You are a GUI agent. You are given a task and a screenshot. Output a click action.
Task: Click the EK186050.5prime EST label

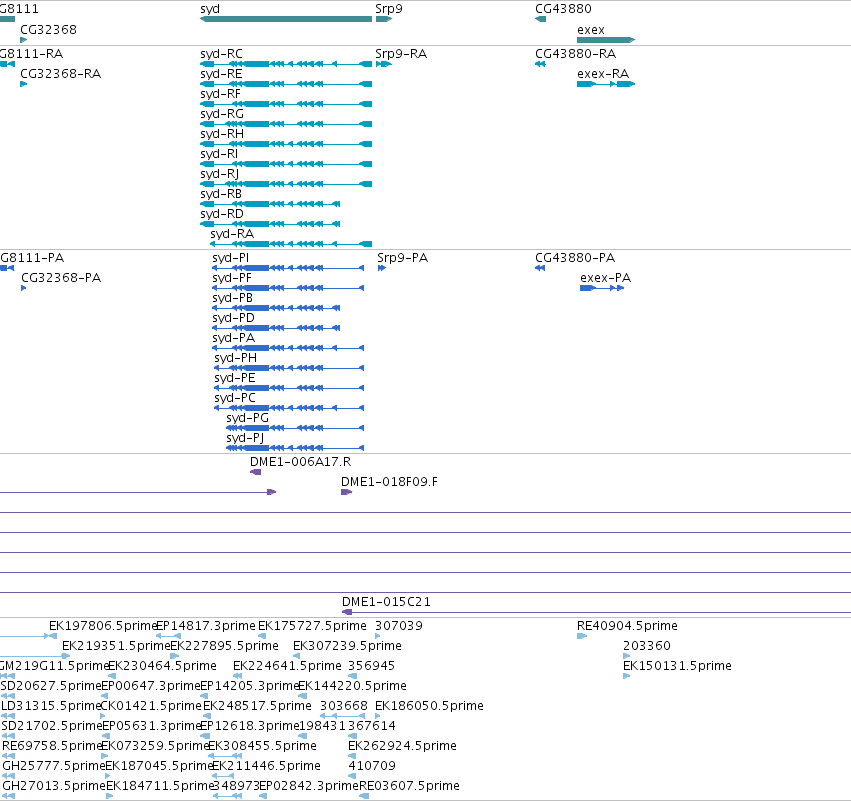point(429,706)
